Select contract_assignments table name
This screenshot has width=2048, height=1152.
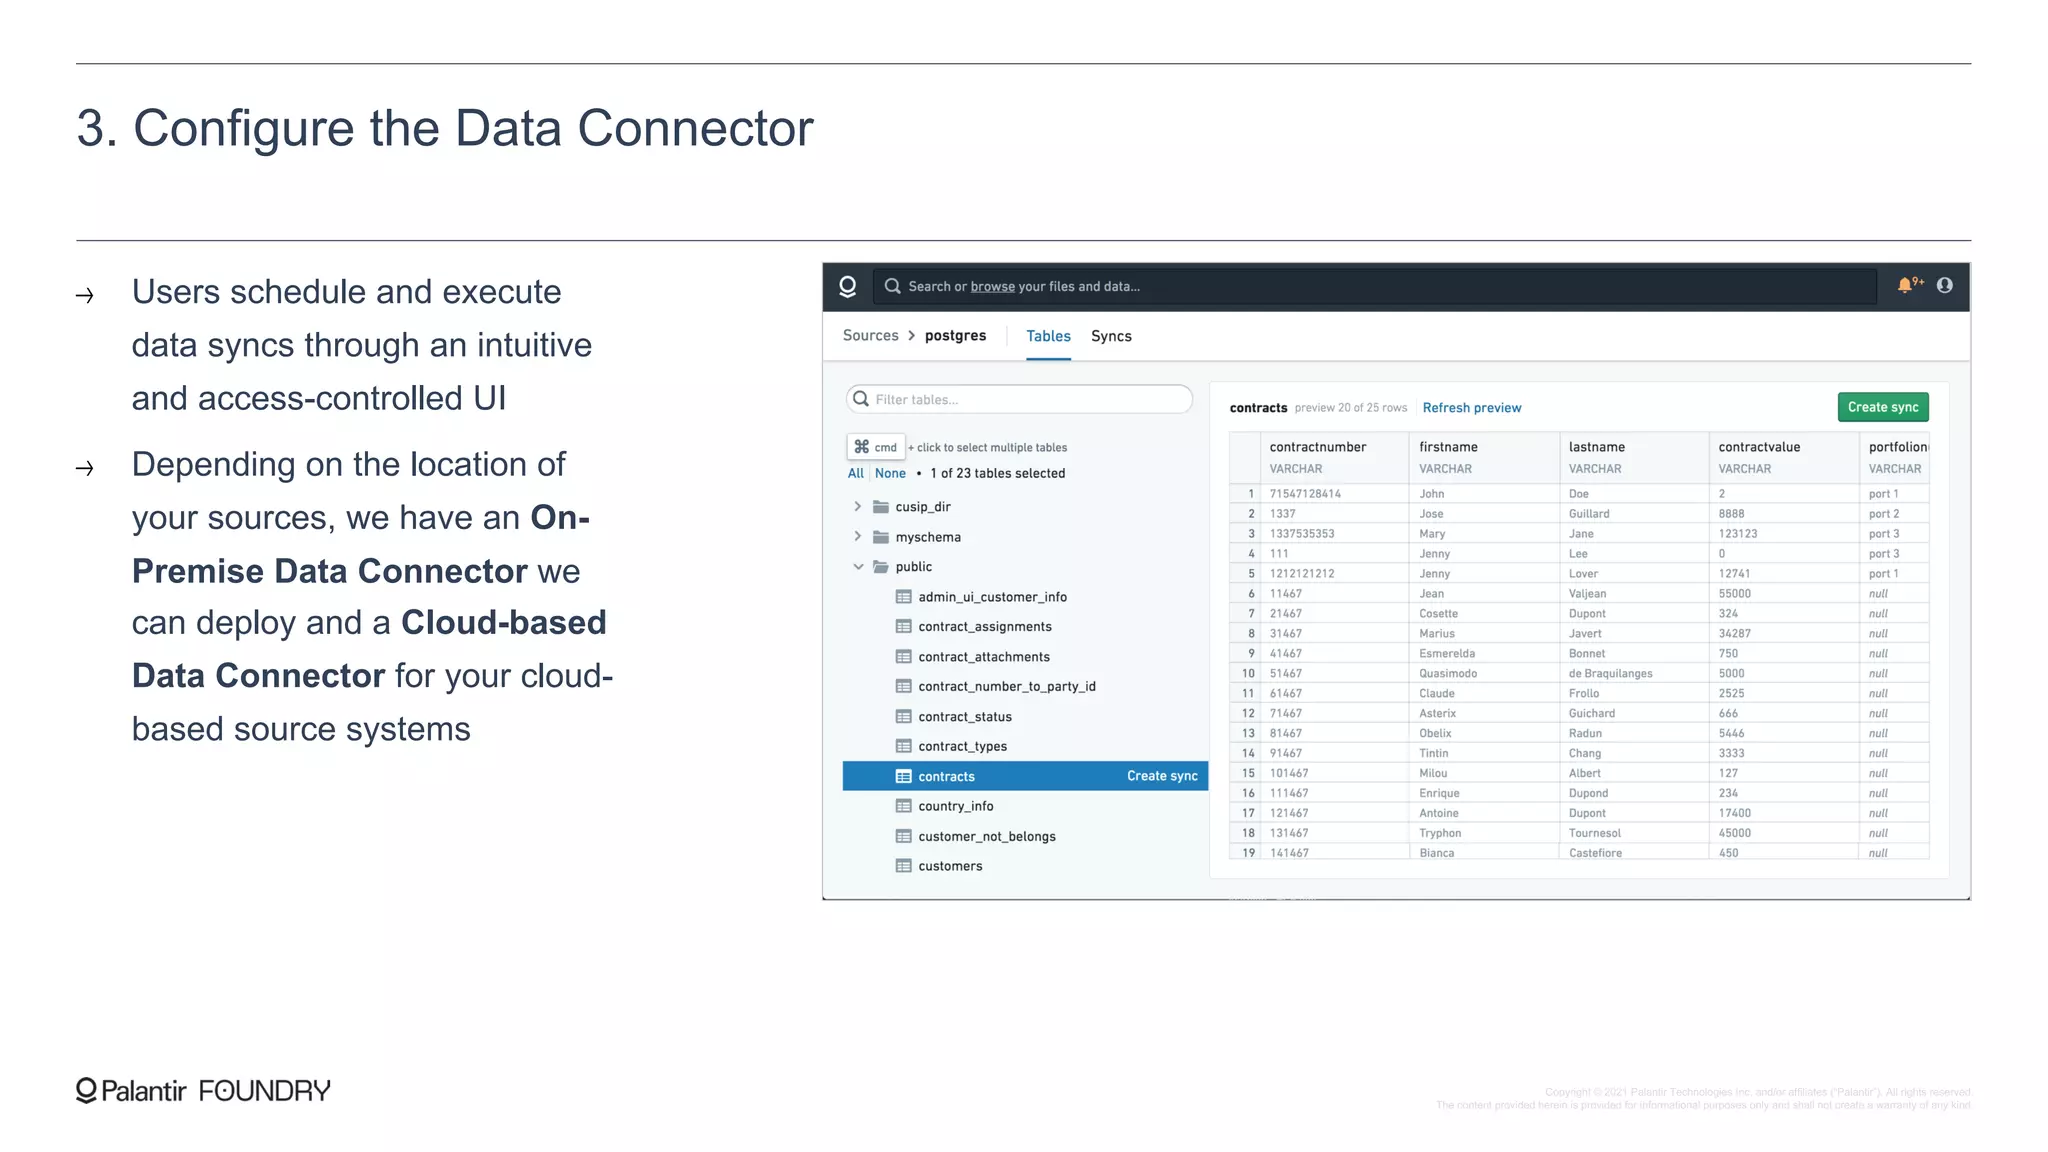(985, 627)
